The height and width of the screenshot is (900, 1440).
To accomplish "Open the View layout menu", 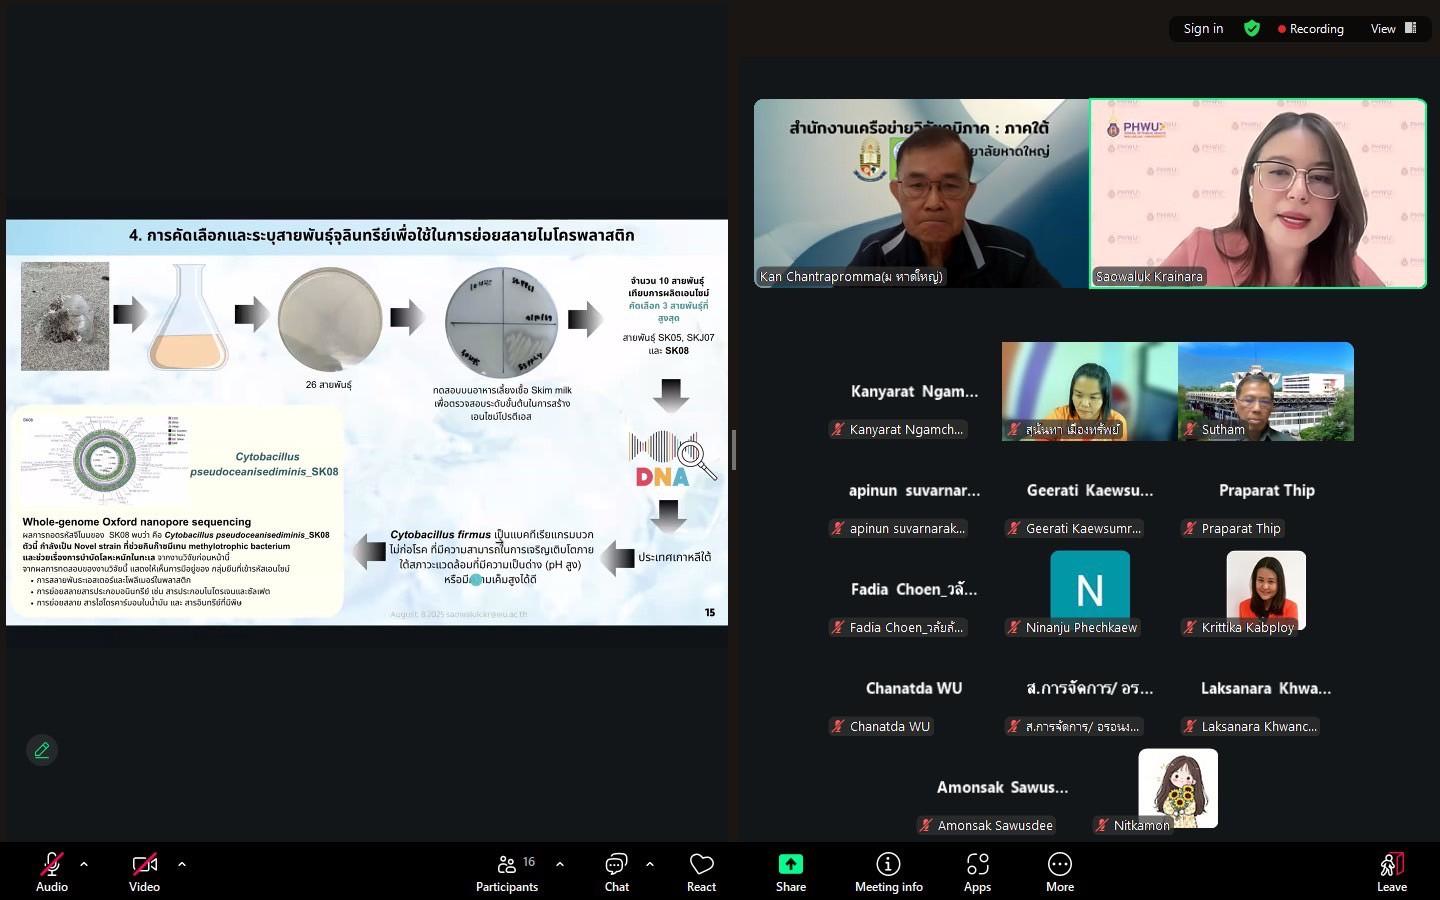I will coord(1393,29).
